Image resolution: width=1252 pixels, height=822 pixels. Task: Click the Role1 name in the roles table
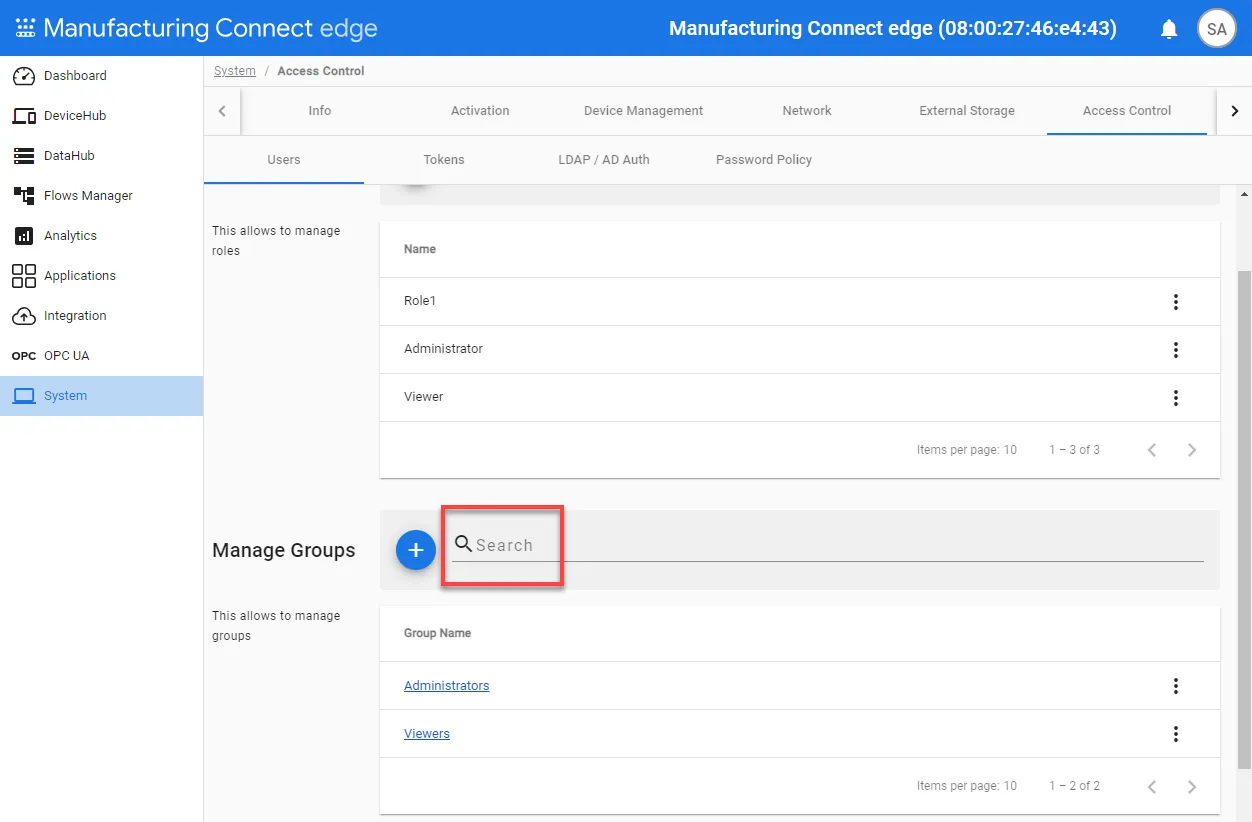tap(420, 301)
